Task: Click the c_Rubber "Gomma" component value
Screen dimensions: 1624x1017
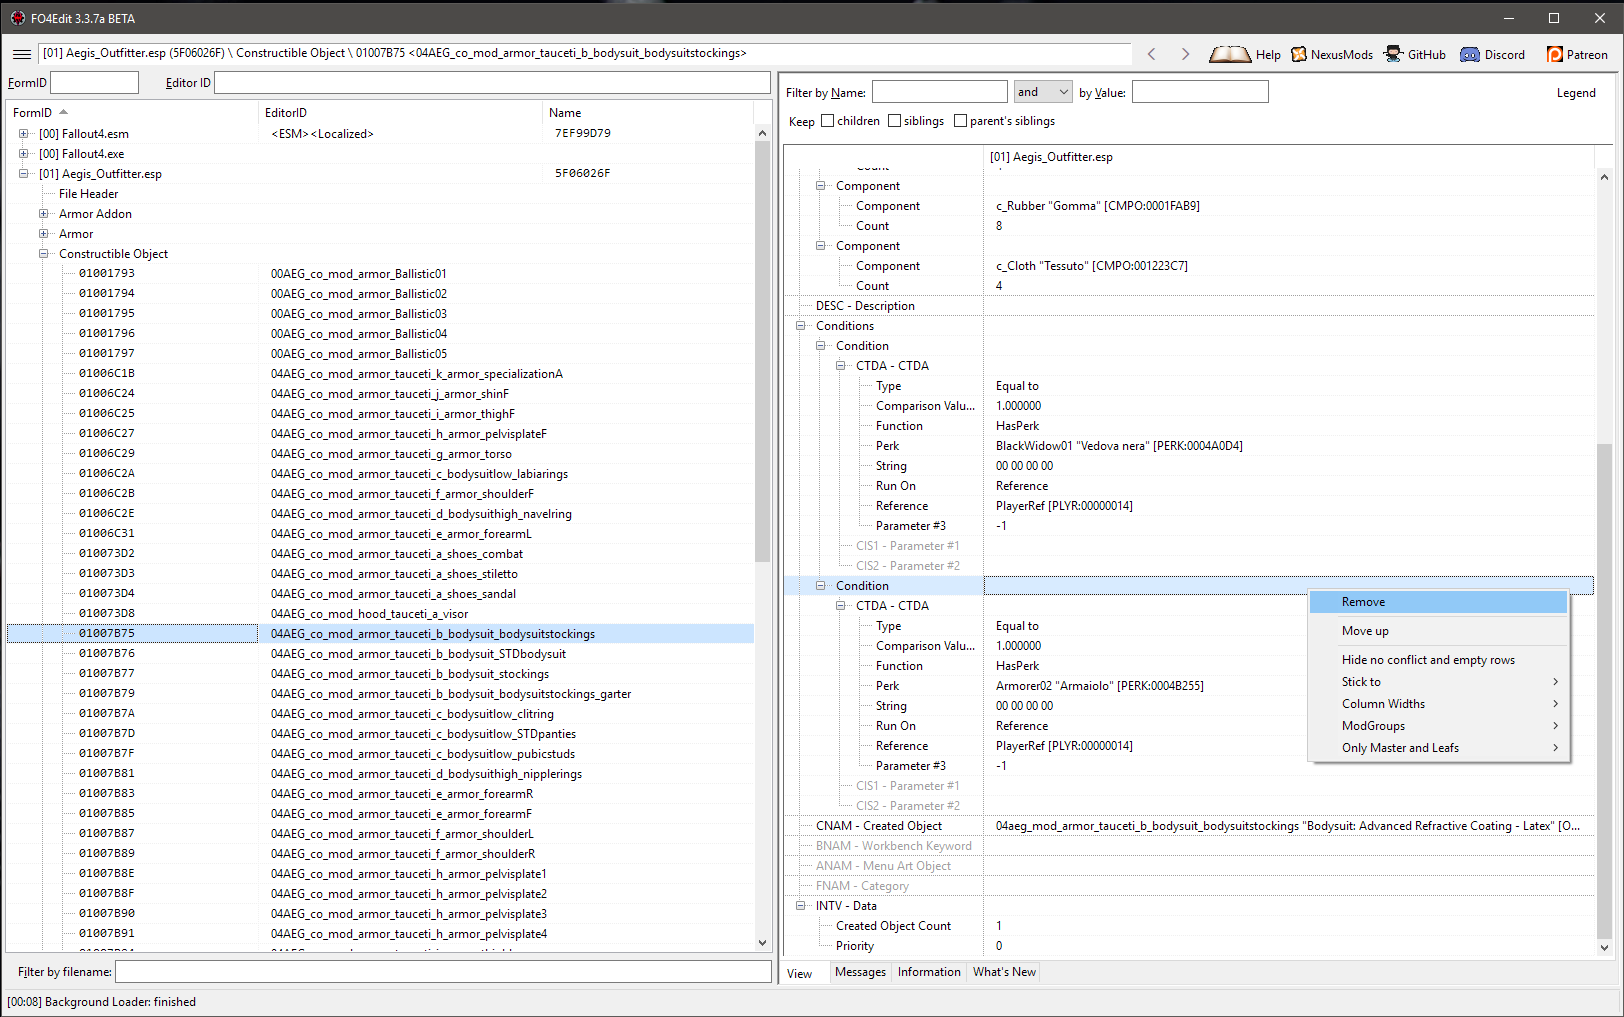Action: (1098, 206)
